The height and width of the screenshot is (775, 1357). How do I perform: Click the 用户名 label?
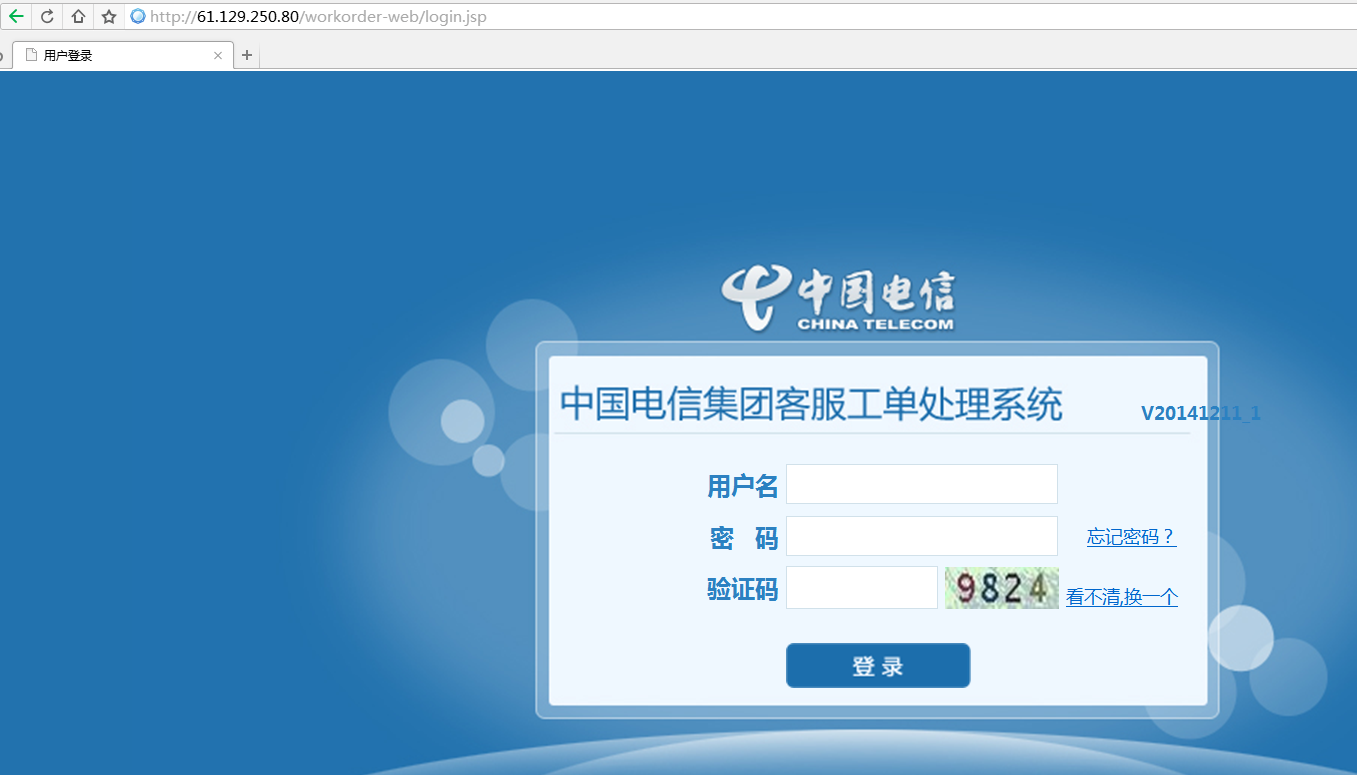(742, 486)
